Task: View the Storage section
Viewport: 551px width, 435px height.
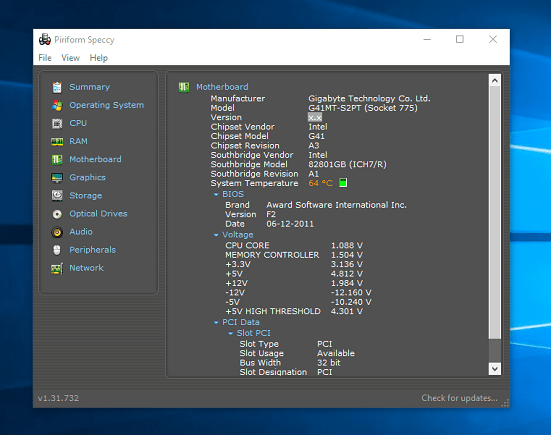Action: coord(86,196)
